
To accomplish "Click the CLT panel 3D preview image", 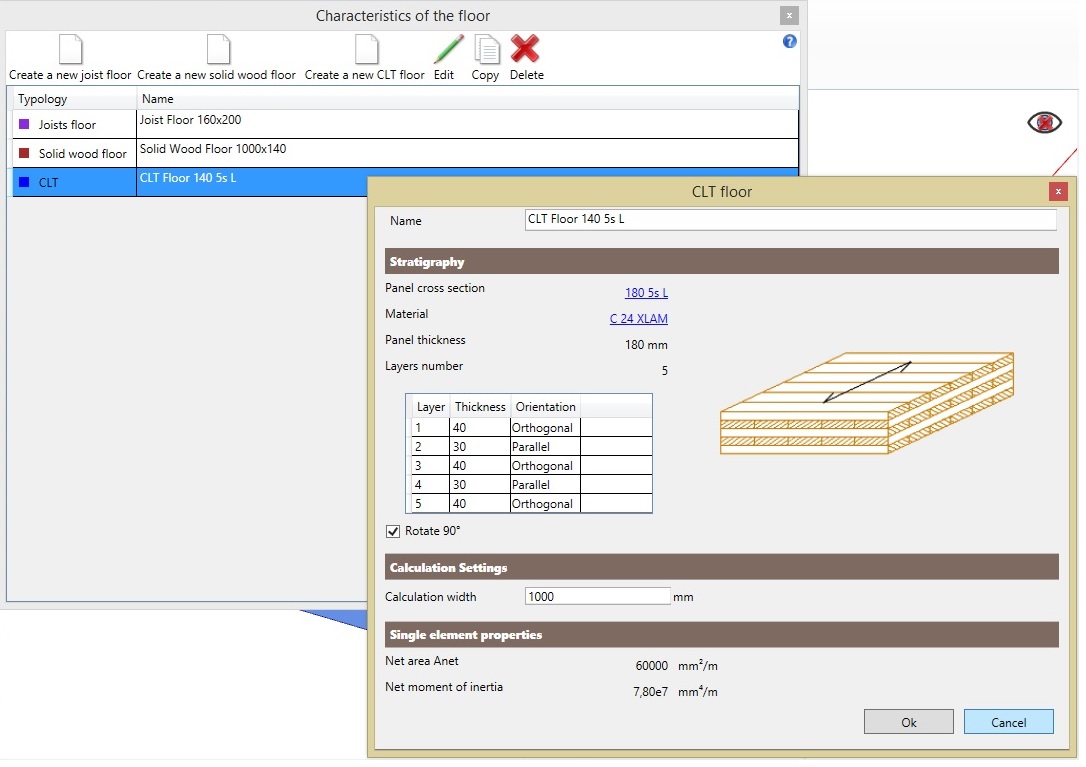I will click(867, 403).
